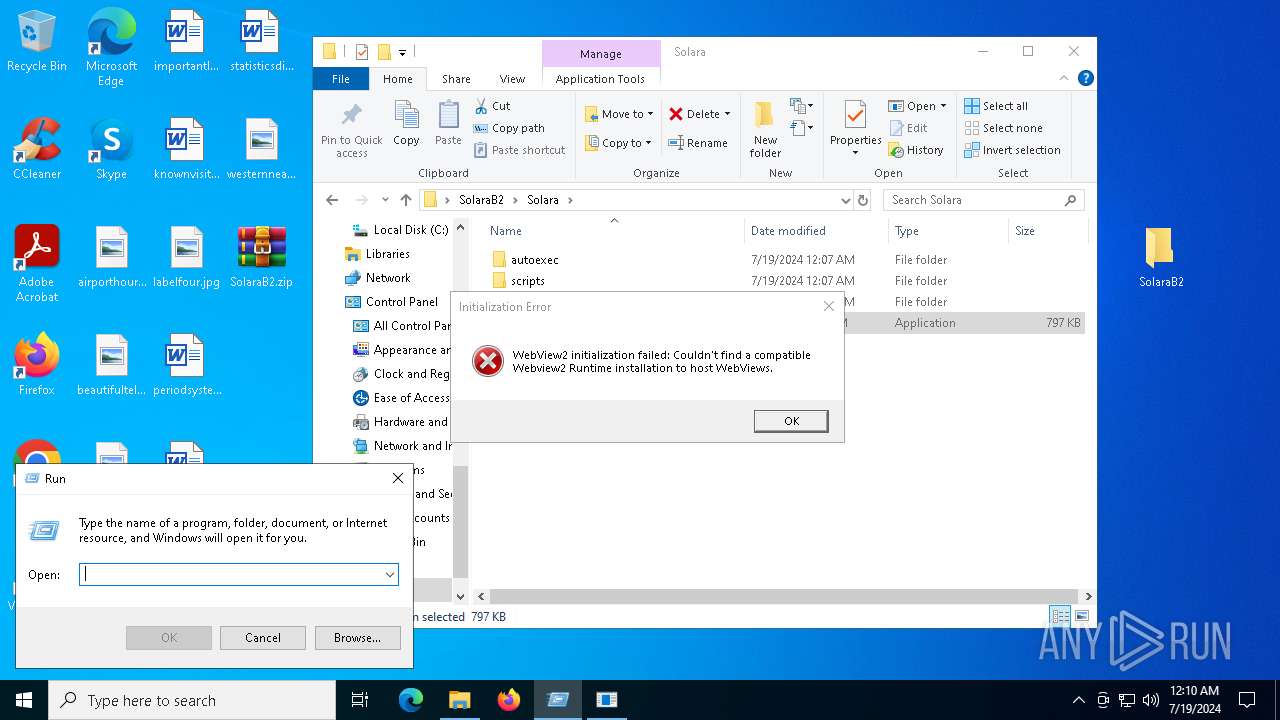Click the Search Solara box

(983, 200)
